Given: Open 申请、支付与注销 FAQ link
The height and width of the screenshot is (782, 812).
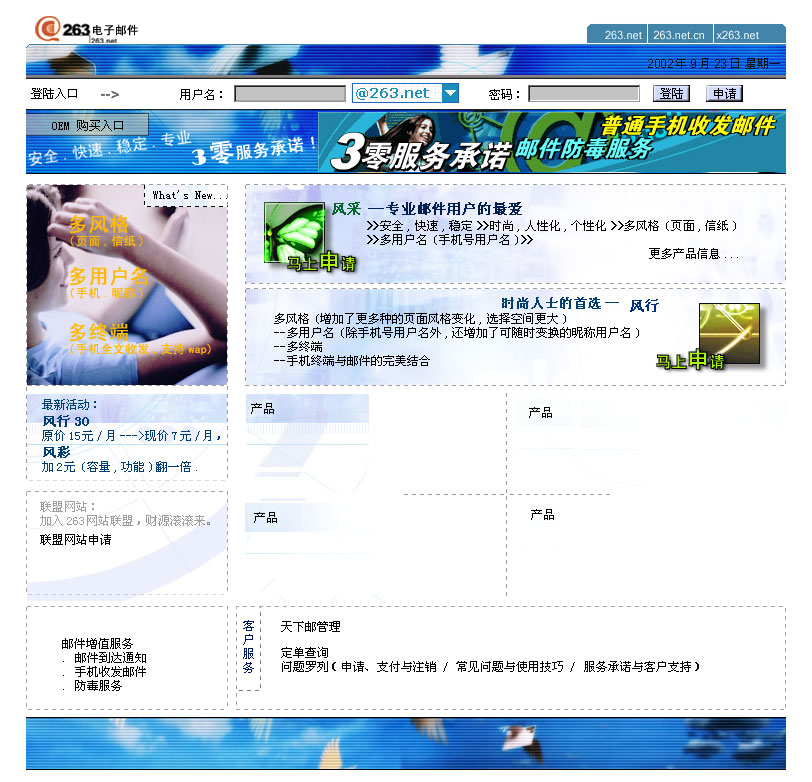Looking at the screenshot, I should [x=388, y=667].
